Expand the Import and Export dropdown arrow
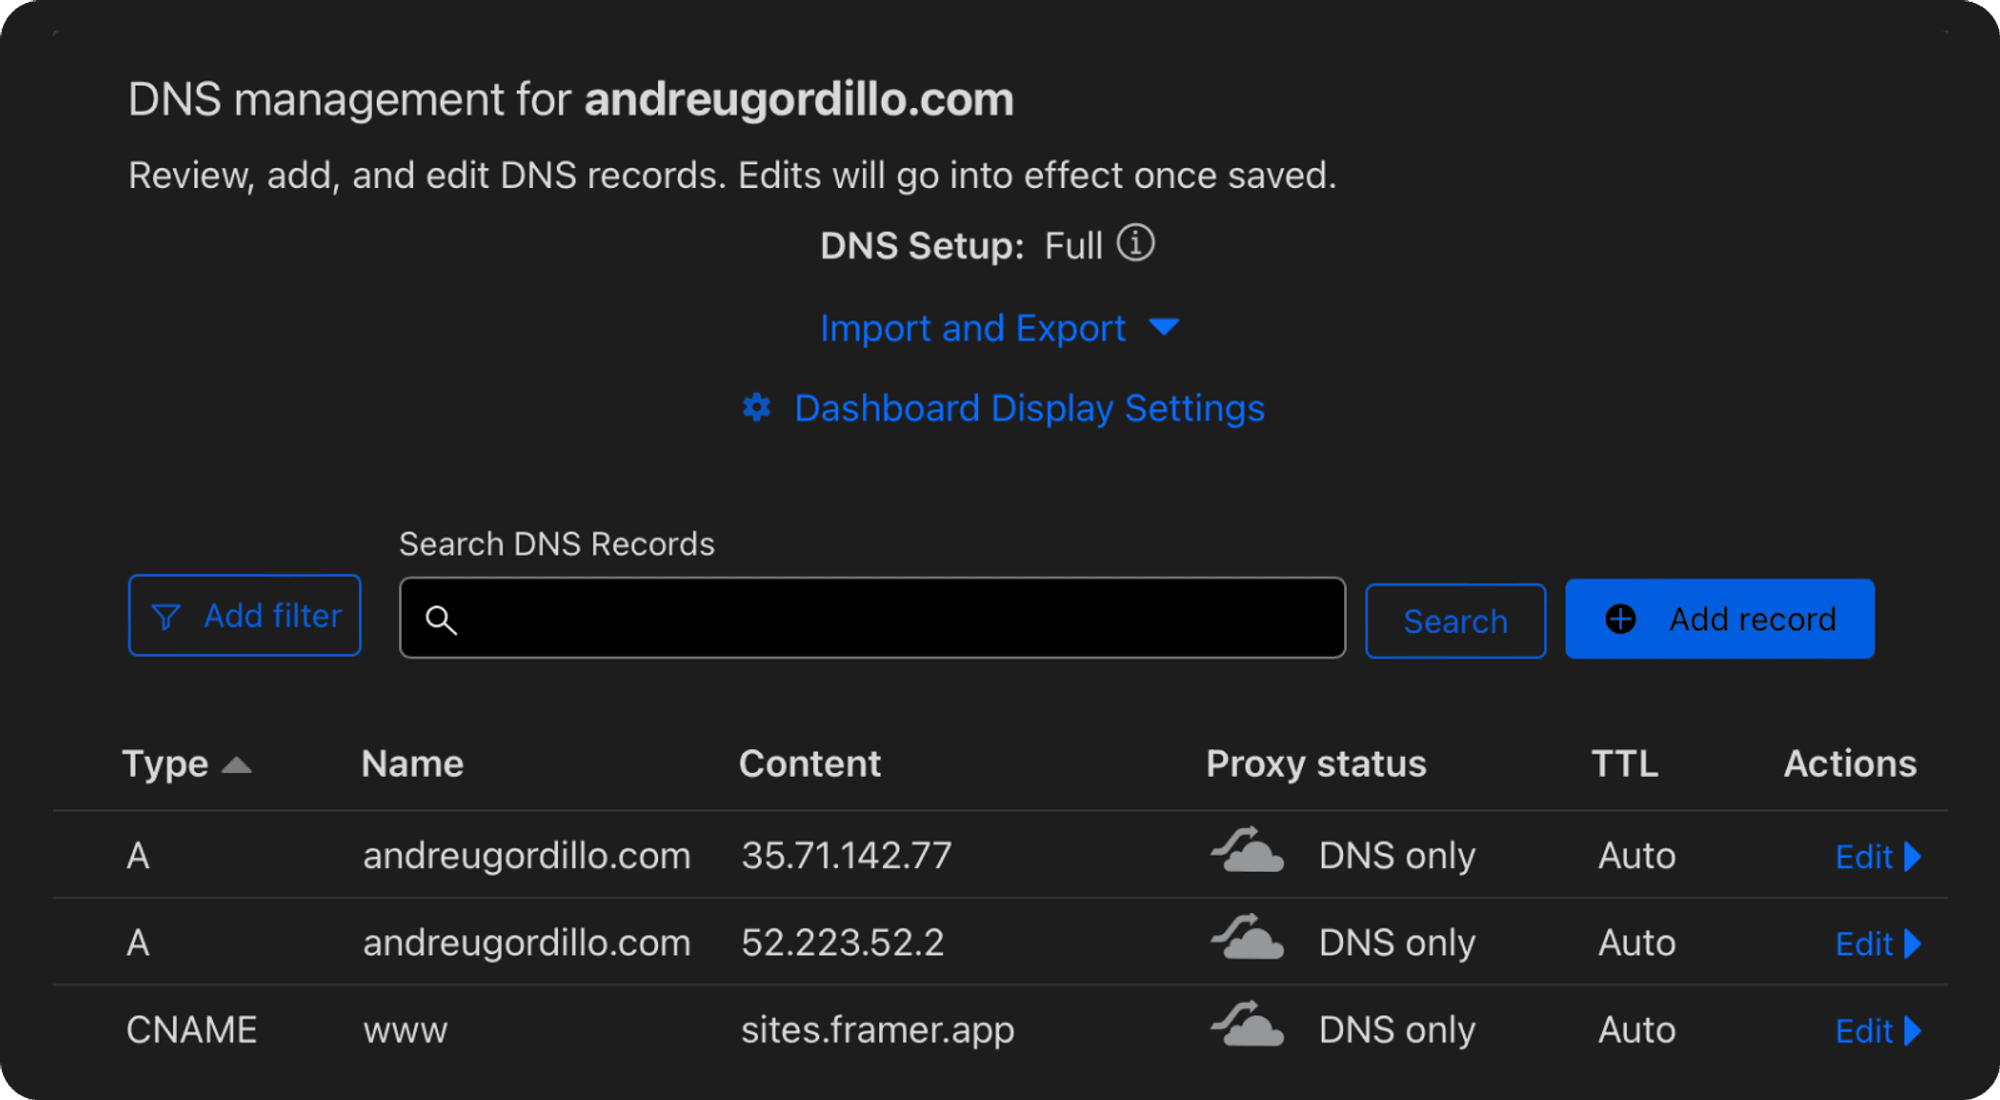2000x1100 pixels. click(x=1164, y=327)
